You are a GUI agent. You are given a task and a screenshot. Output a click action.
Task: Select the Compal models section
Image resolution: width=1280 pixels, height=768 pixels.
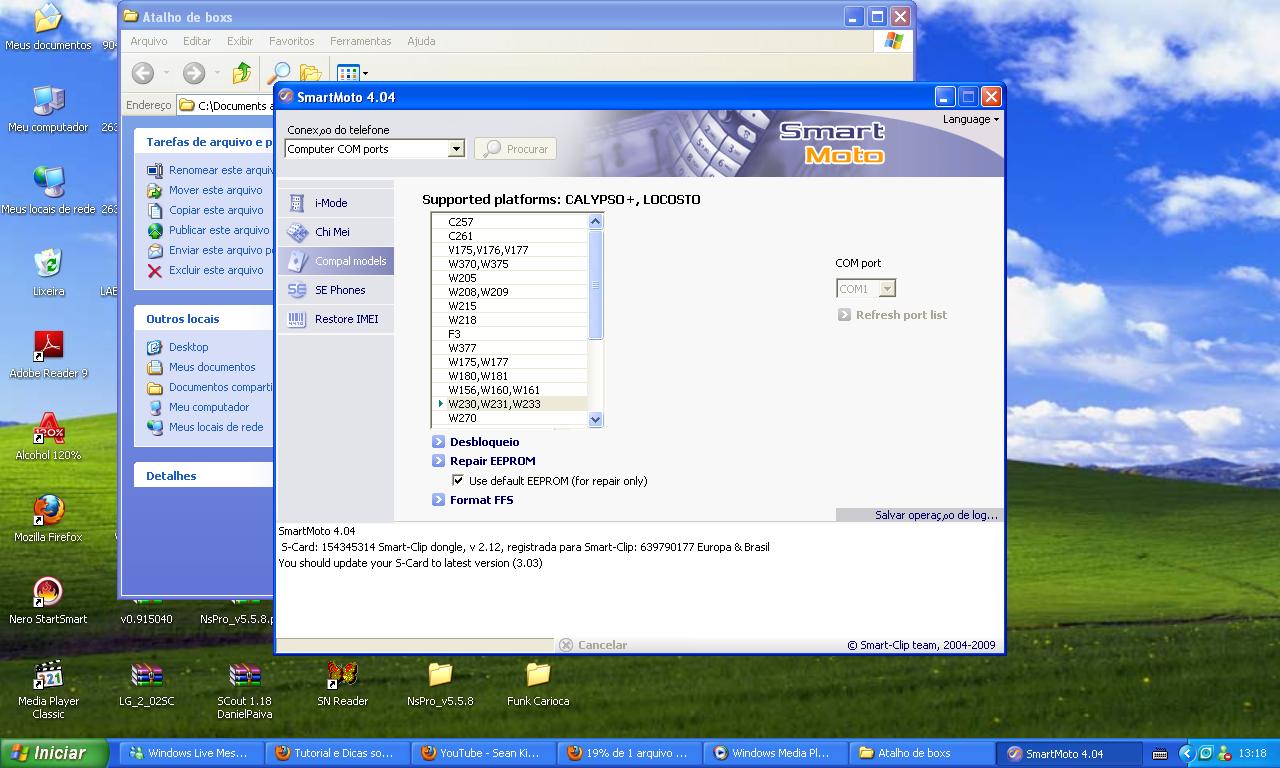coord(335,261)
